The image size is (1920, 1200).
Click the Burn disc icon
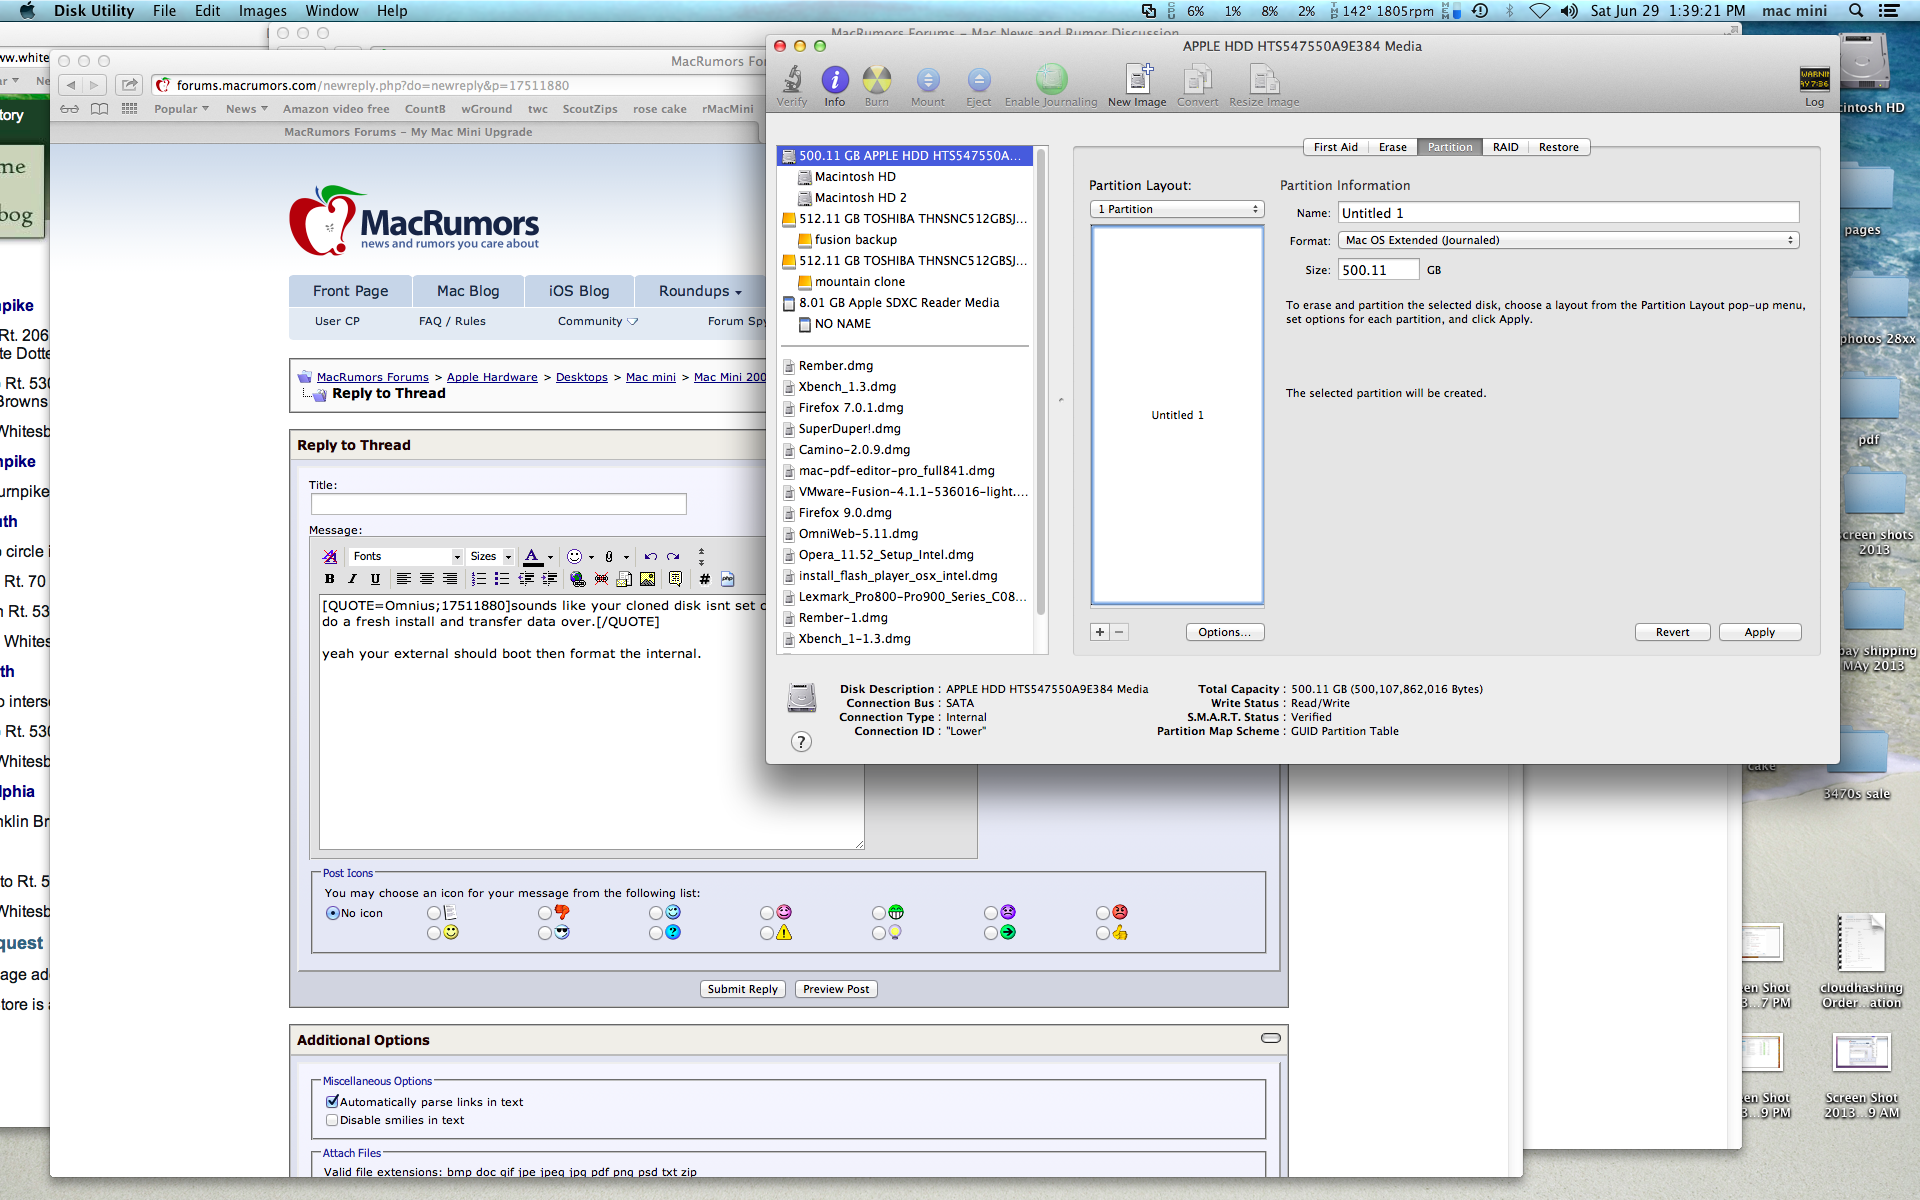coord(876,85)
